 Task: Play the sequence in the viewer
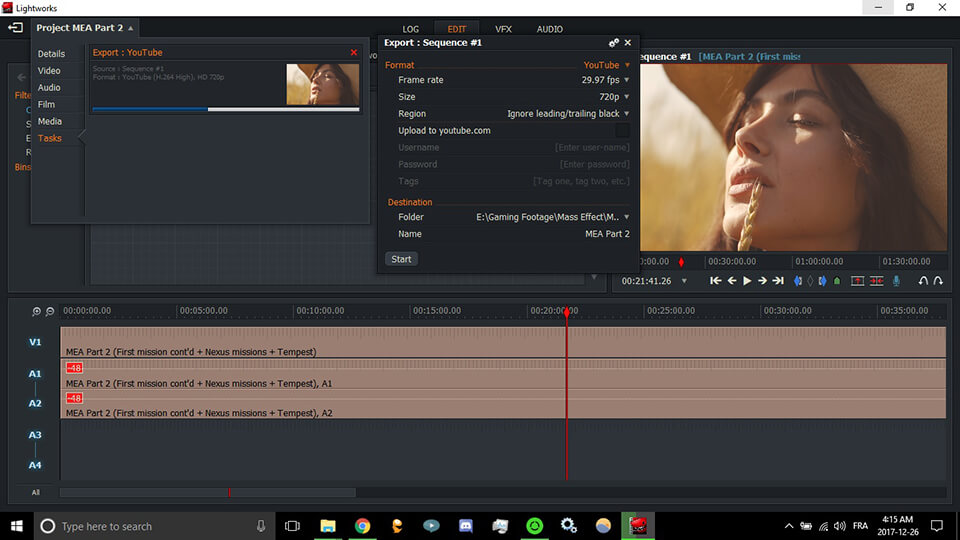pos(747,280)
